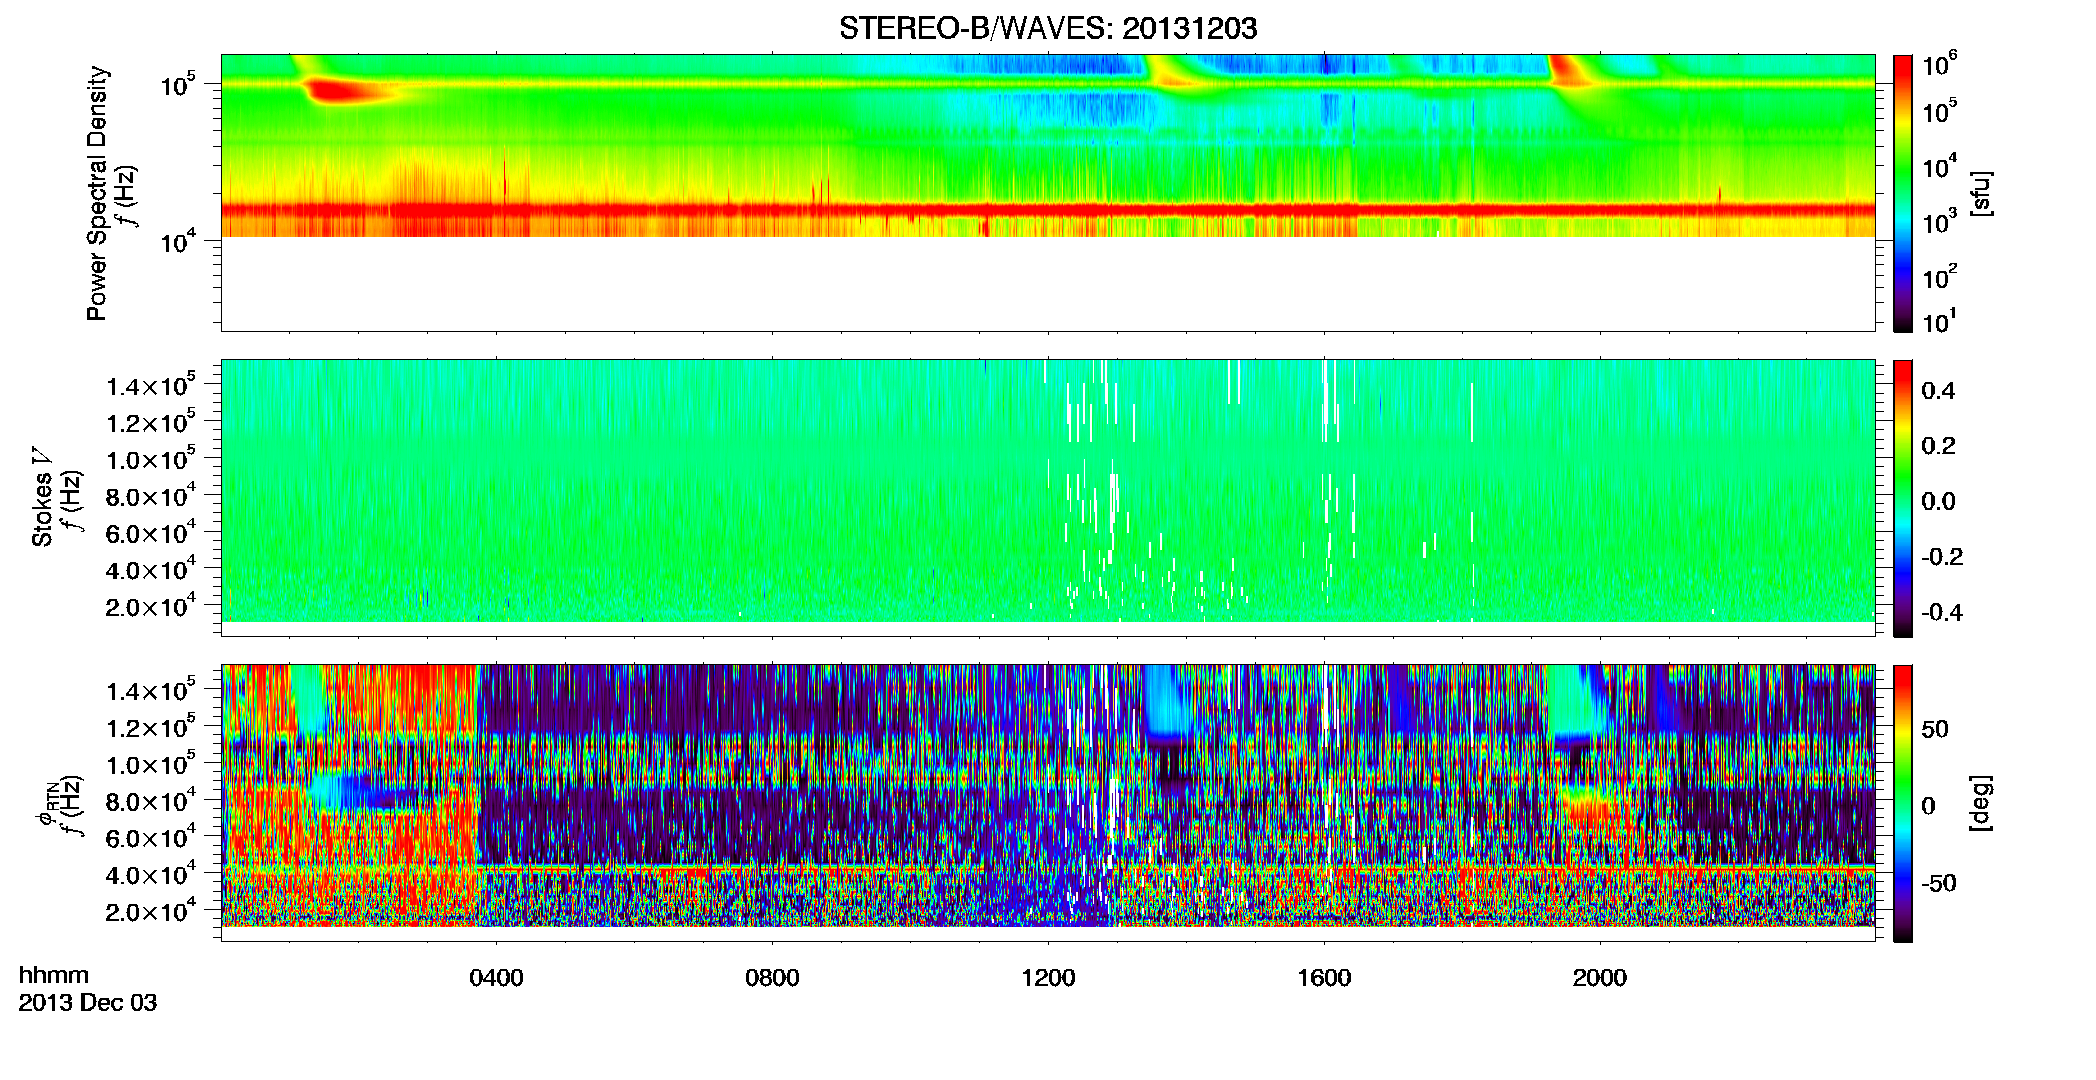Click the plot title STEREO-B/WAVES: 20131203
This screenshot has height=1080, width=2096.
(1048, 28)
